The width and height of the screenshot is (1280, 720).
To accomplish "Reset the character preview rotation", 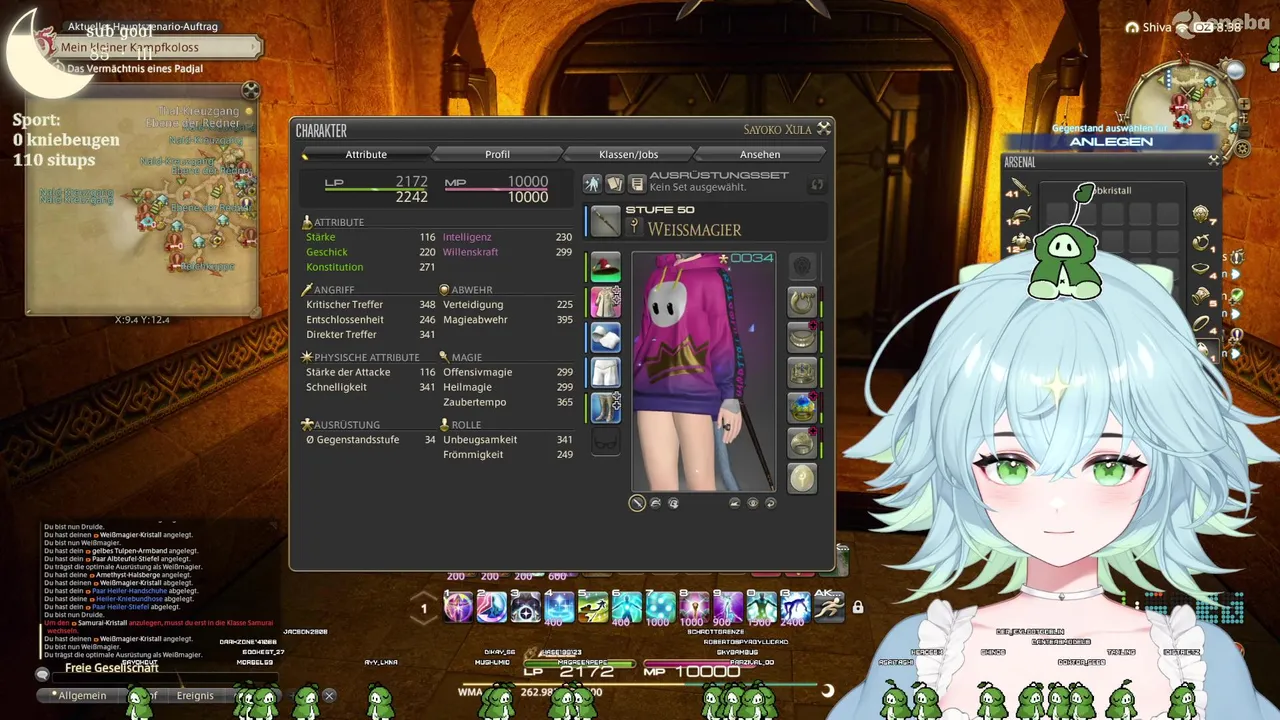I will 771,503.
